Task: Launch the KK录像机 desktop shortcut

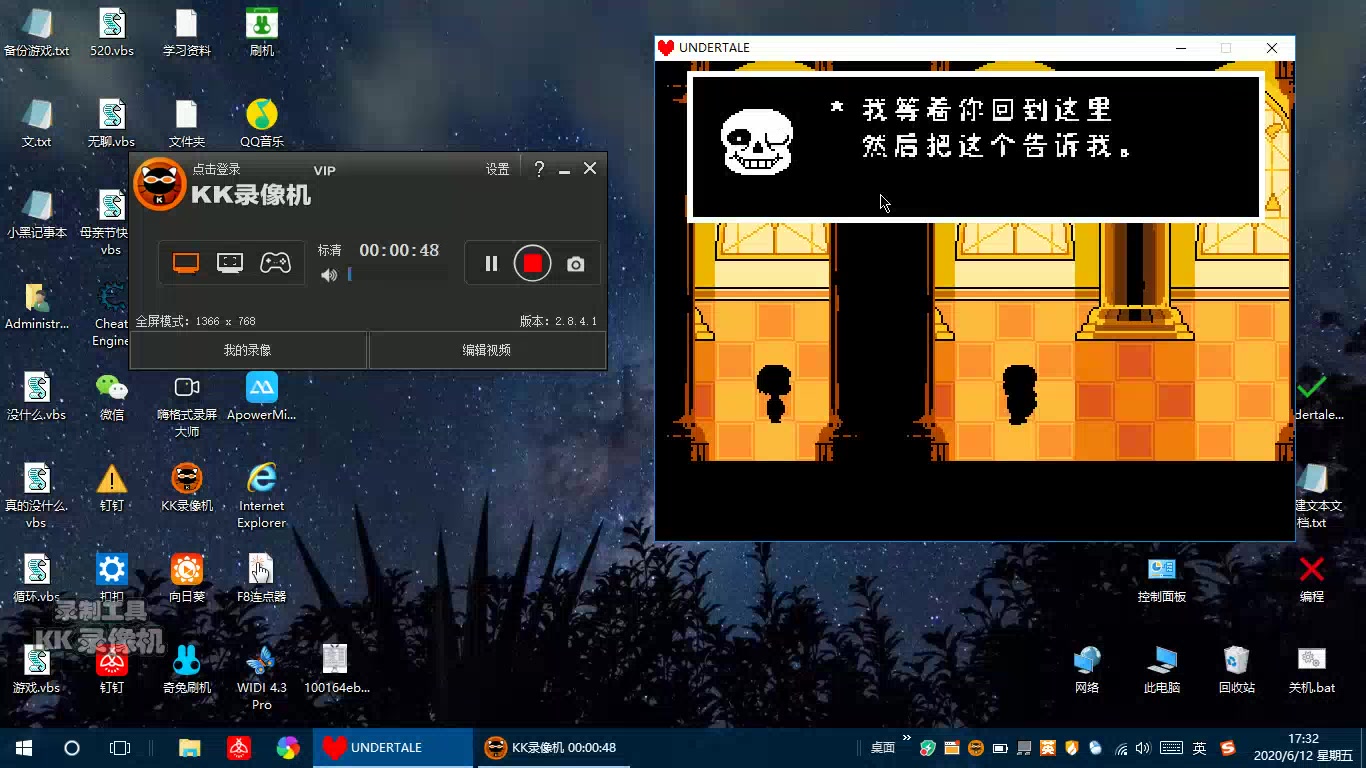Action: (187, 488)
